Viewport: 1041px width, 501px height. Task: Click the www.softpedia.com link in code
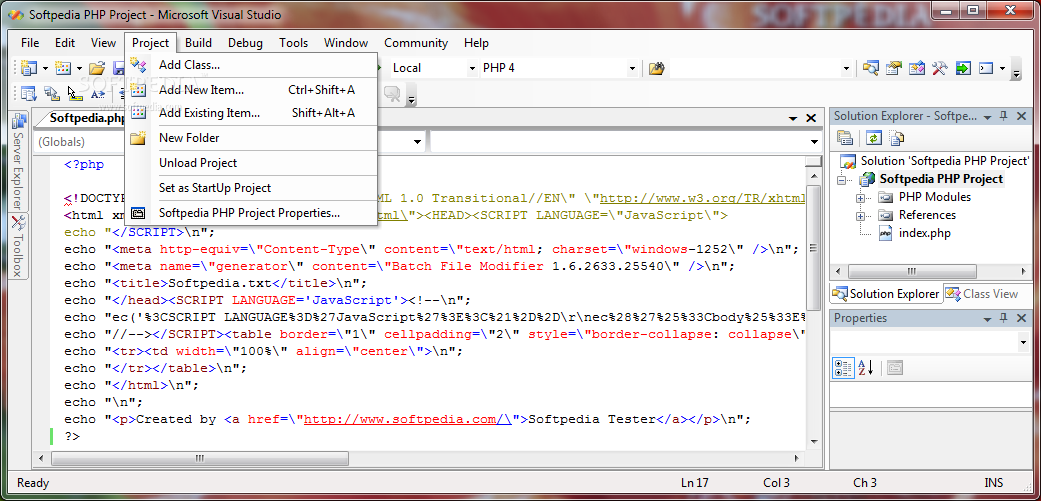(408, 419)
